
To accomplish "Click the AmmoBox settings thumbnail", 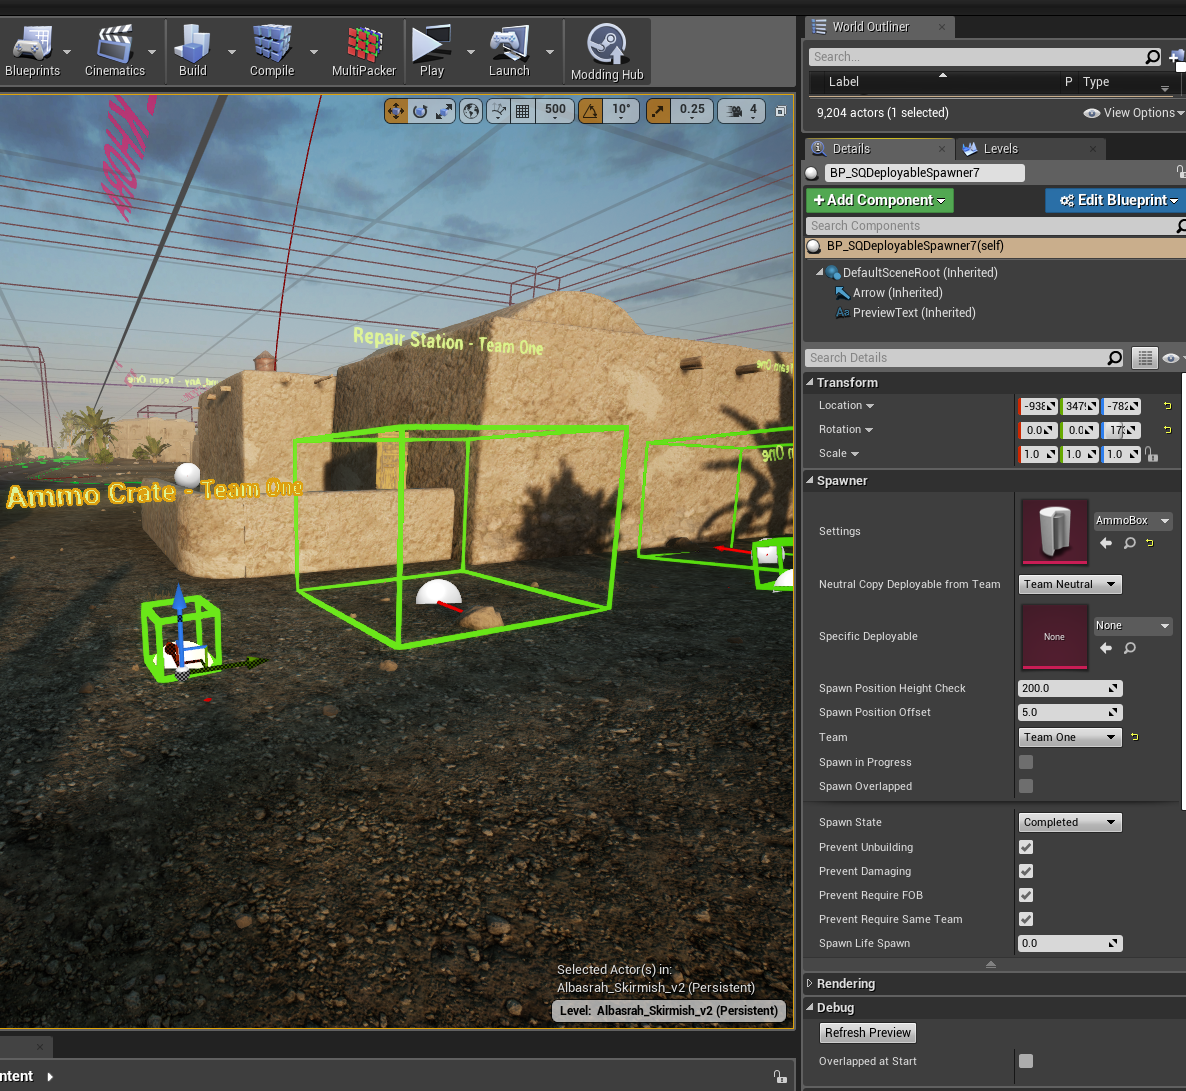I will (x=1054, y=532).
